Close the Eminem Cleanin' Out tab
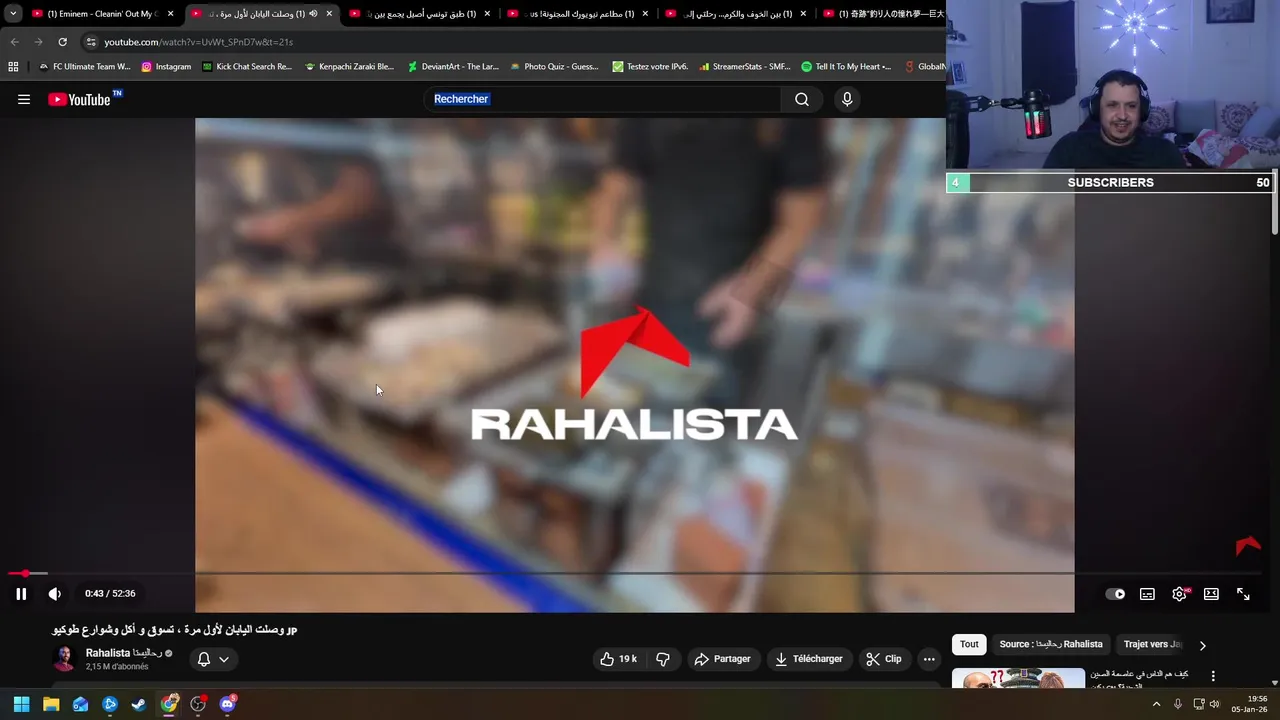Viewport: 1280px width, 720px height. point(170,14)
